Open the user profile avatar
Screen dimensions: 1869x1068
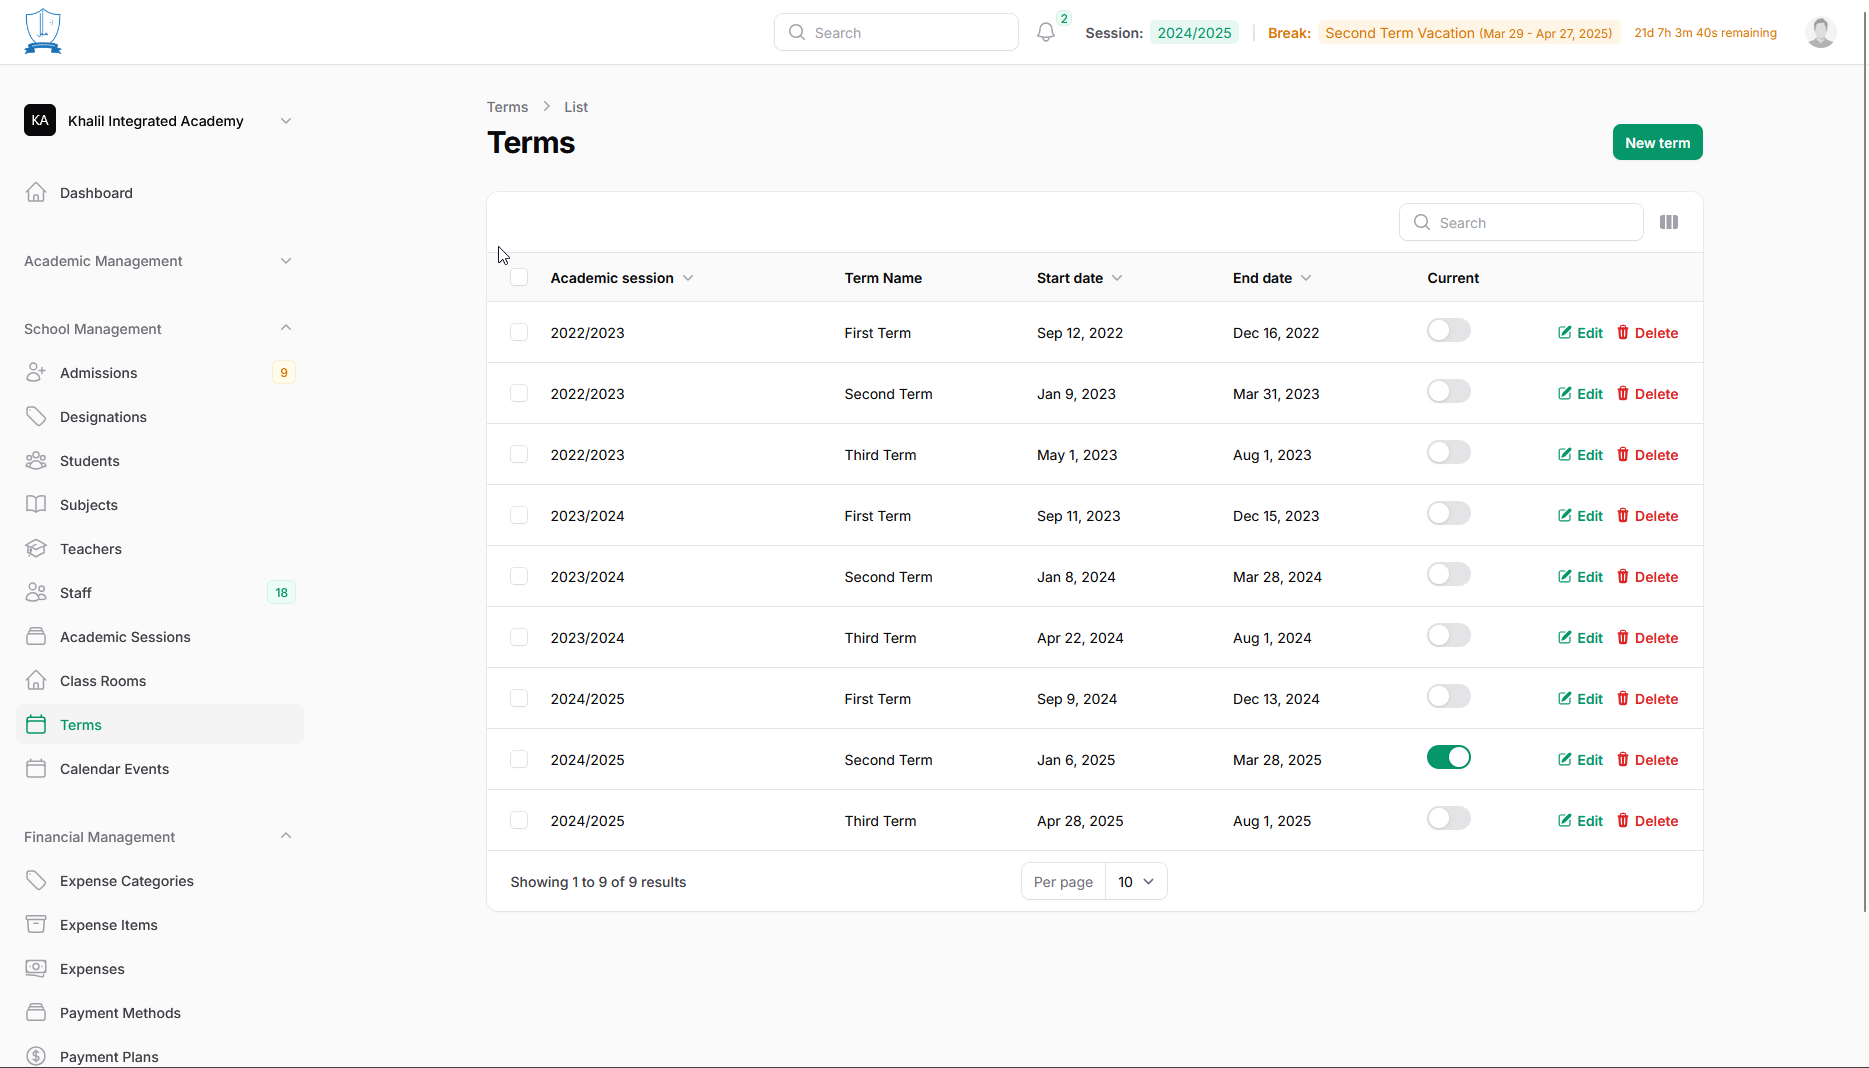[x=1820, y=32]
